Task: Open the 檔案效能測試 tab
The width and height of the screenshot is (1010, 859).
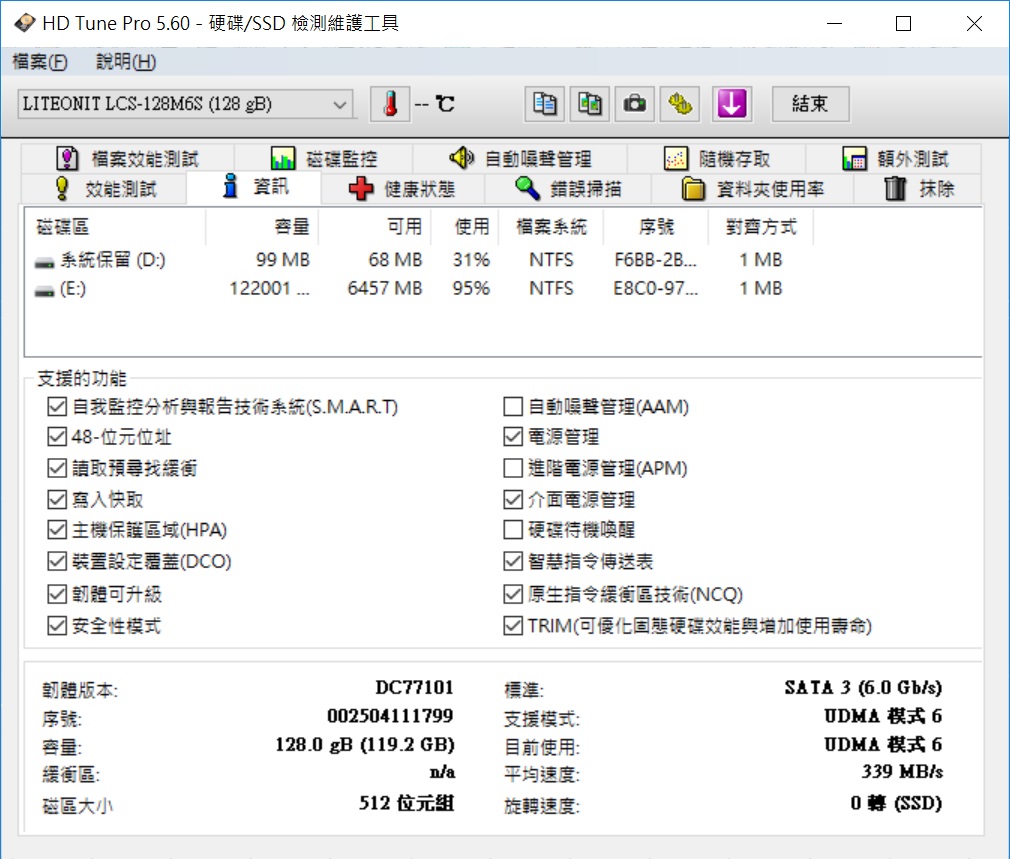Action: pyautogui.click(x=128, y=158)
